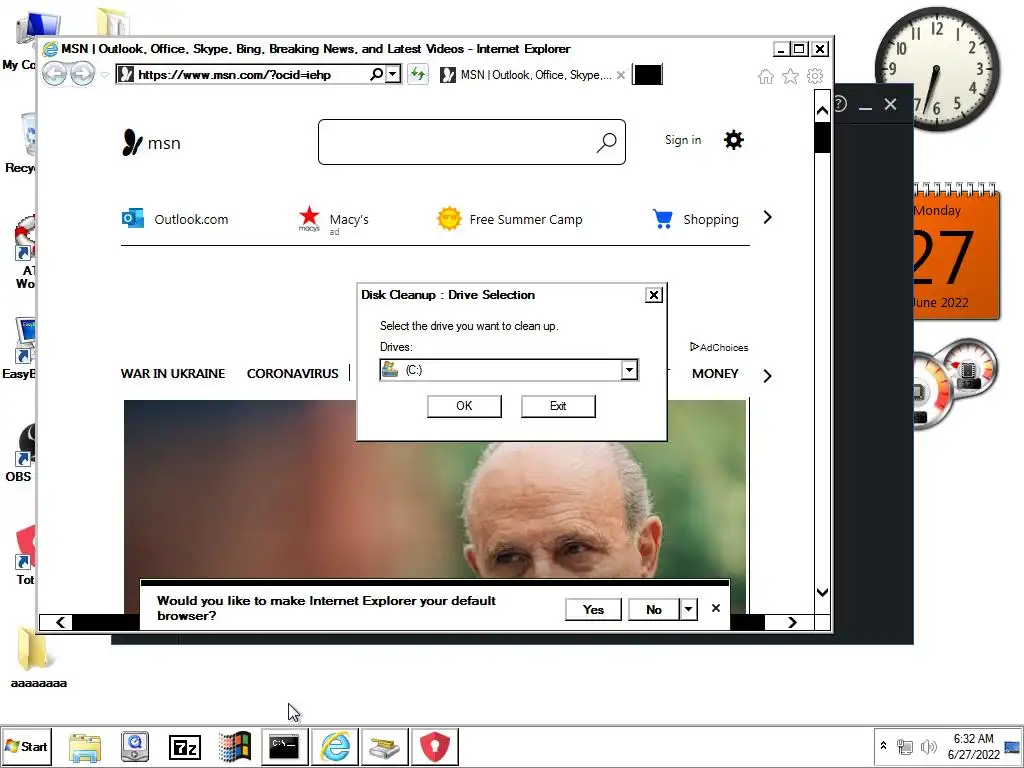Select WAR IN UKRAINE news category

pyautogui.click(x=172, y=374)
